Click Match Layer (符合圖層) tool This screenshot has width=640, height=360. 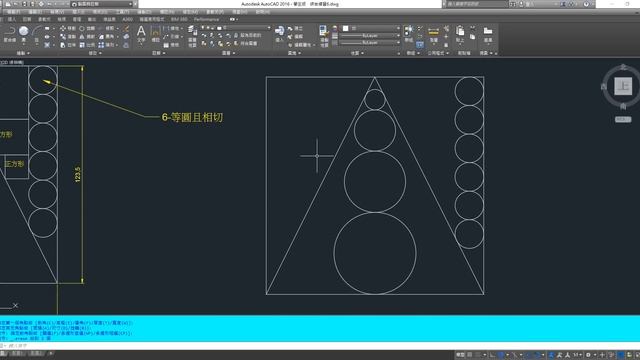click(245, 43)
